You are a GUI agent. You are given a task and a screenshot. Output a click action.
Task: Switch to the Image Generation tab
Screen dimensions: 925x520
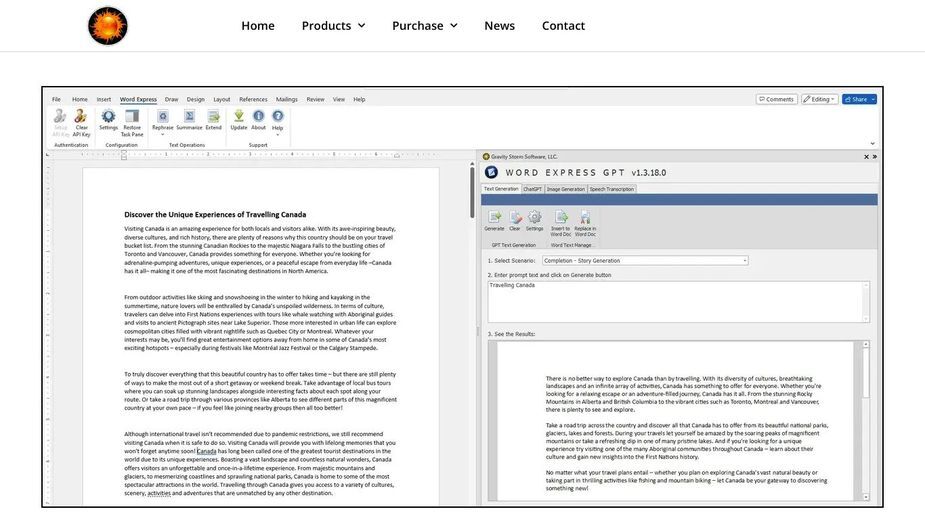click(x=565, y=189)
